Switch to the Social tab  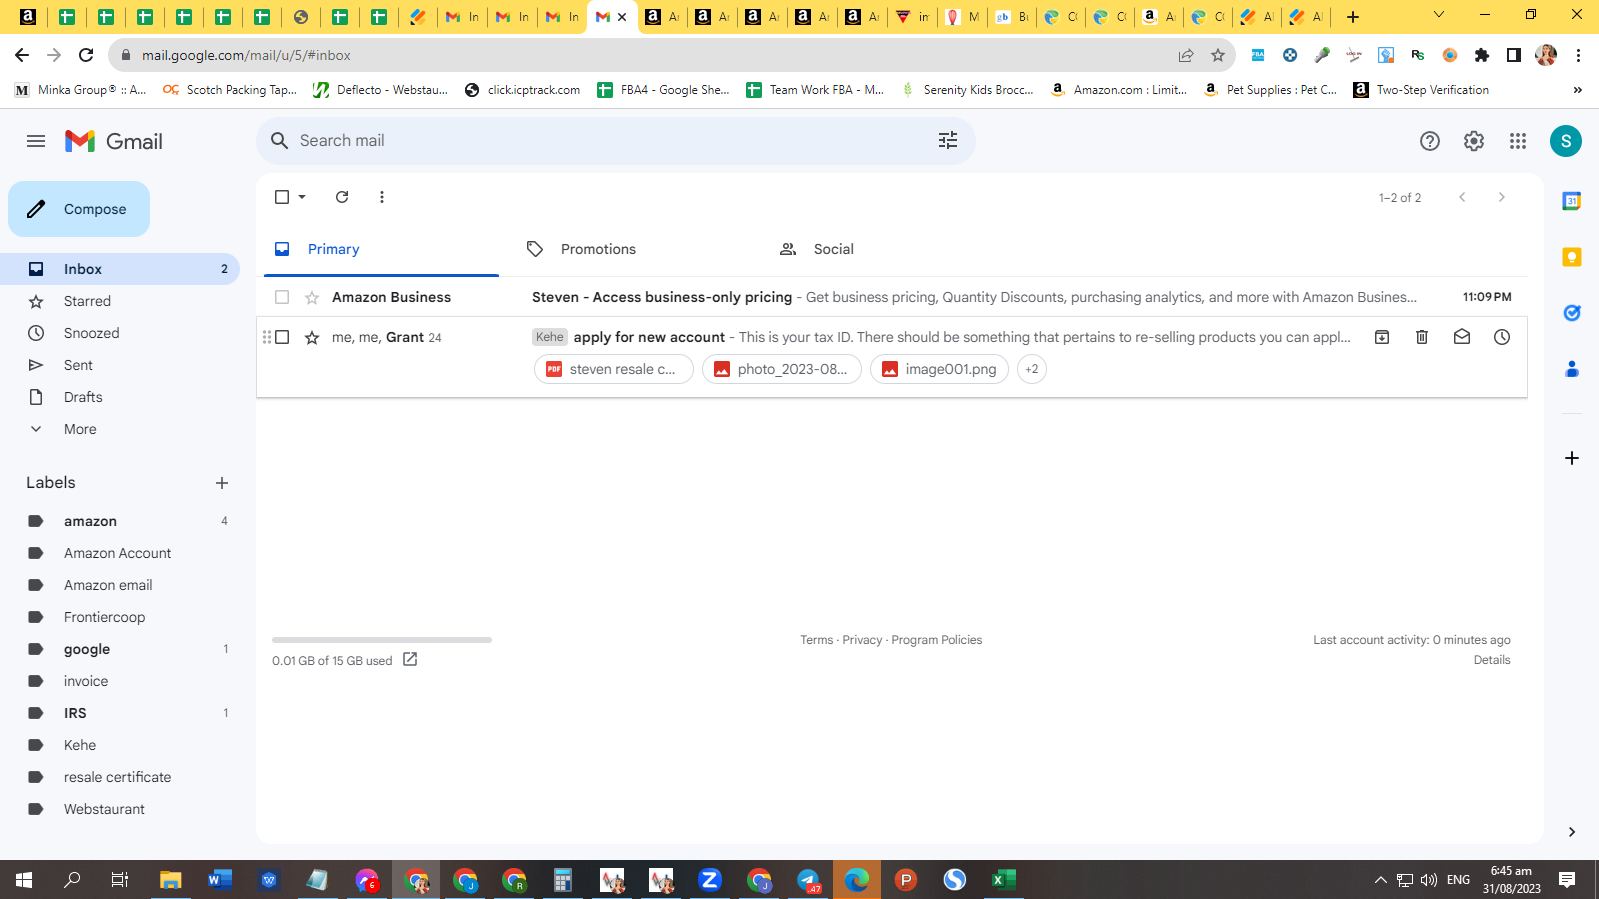click(886, 249)
